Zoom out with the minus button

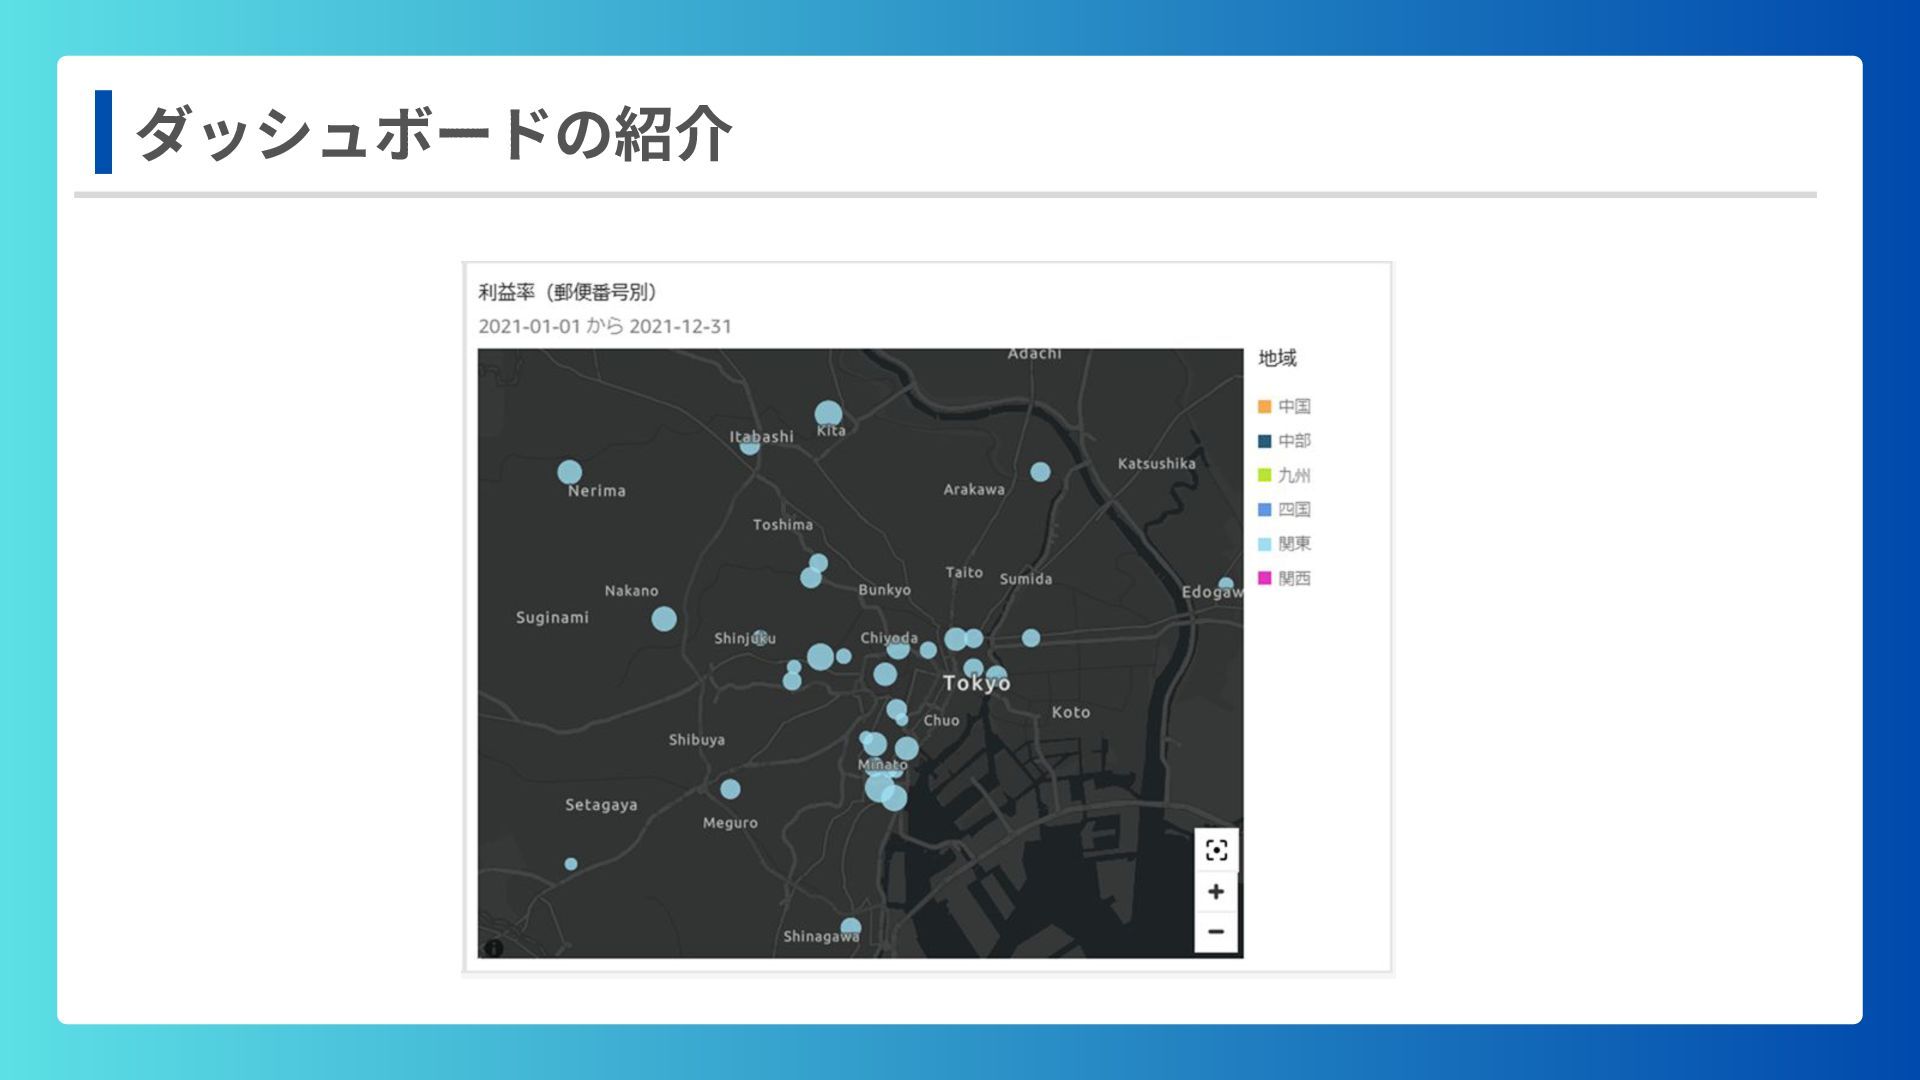[x=1216, y=932]
